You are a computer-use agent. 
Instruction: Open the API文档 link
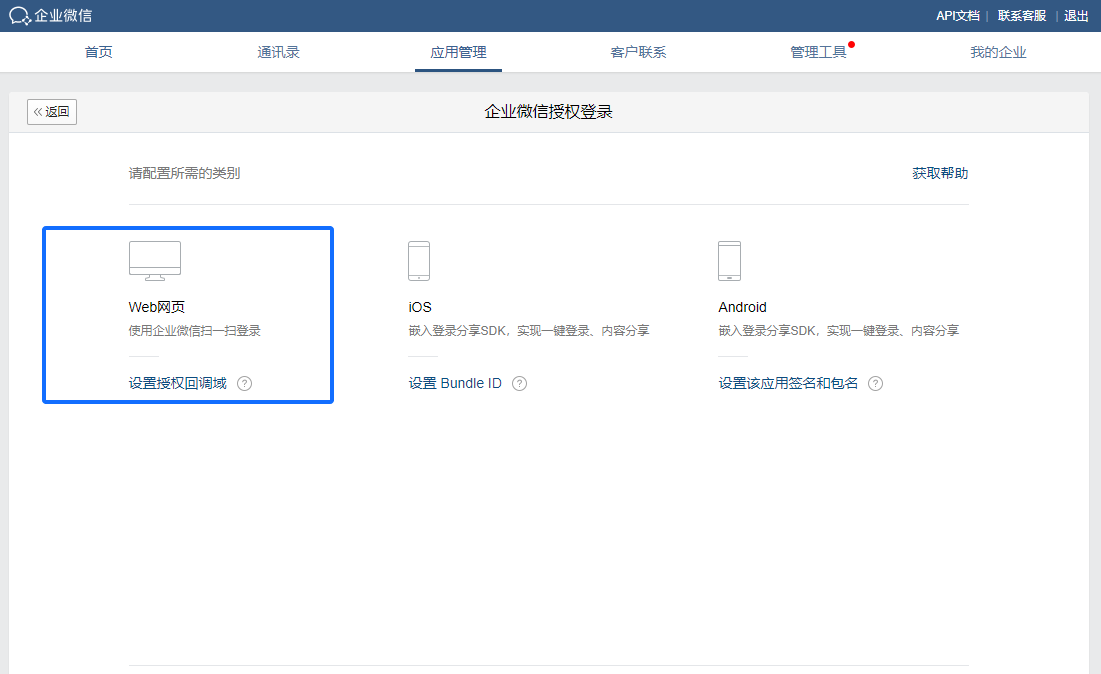point(957,15)
